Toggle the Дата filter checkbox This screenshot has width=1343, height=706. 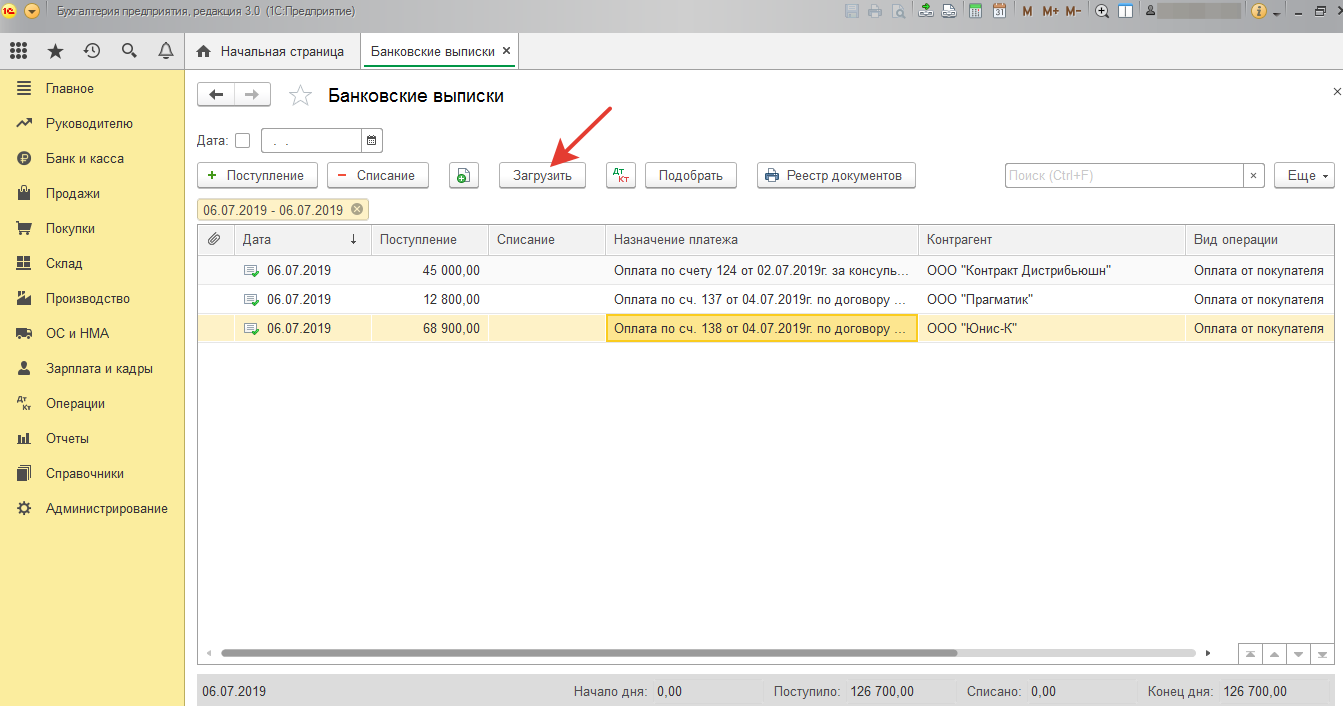coord(242,141)
